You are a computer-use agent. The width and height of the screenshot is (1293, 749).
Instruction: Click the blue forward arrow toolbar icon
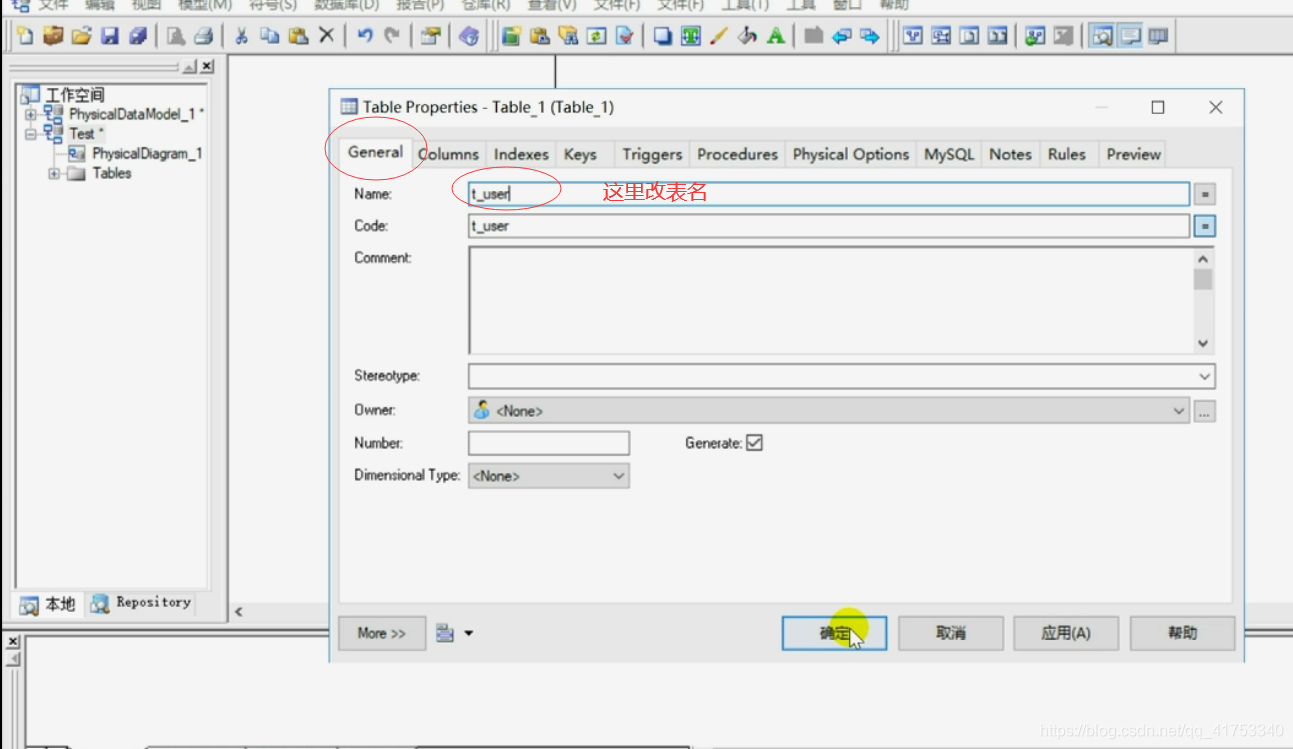click(870, 36)
